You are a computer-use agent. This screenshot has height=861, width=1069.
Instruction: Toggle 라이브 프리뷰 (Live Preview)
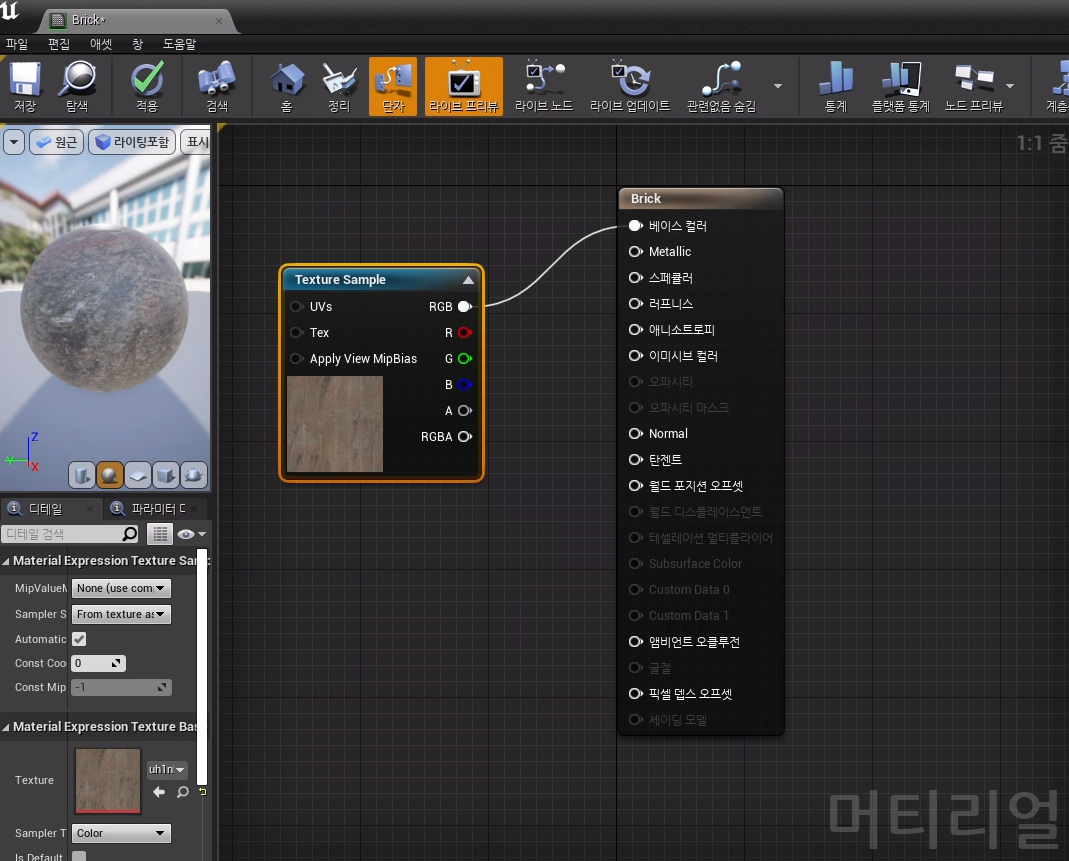click(x=464, y=86)
